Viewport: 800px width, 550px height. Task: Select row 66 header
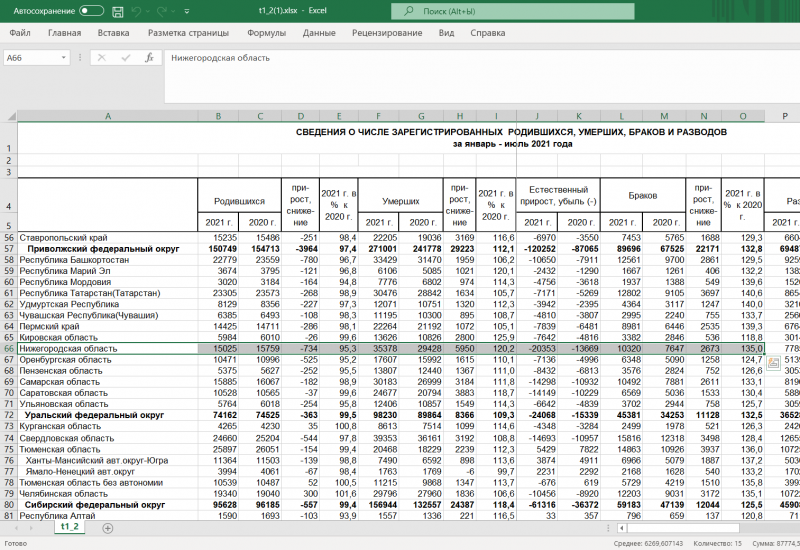[9, 348]
